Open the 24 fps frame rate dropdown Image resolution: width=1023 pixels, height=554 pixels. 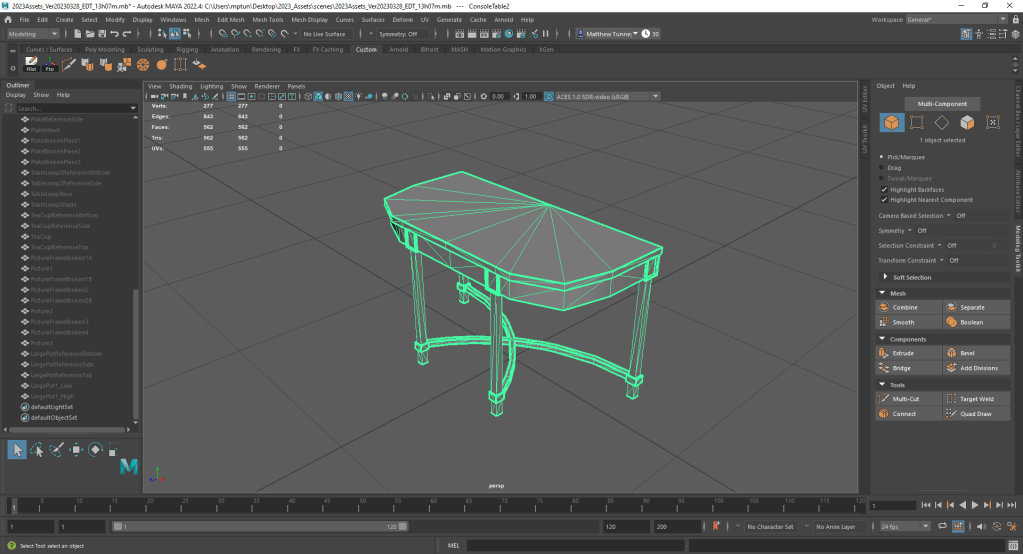905,526
